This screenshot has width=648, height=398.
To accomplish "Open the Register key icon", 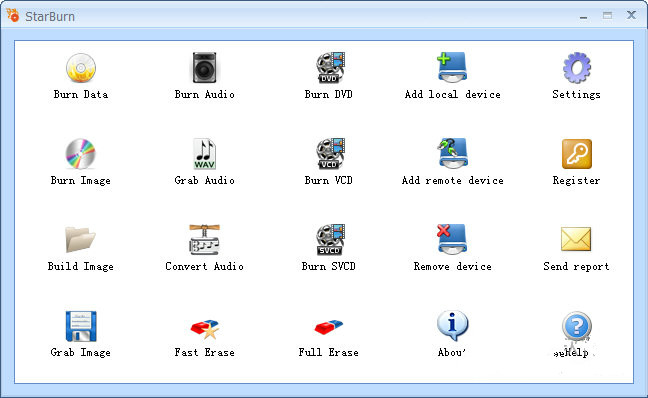I will tap(577, 154).
